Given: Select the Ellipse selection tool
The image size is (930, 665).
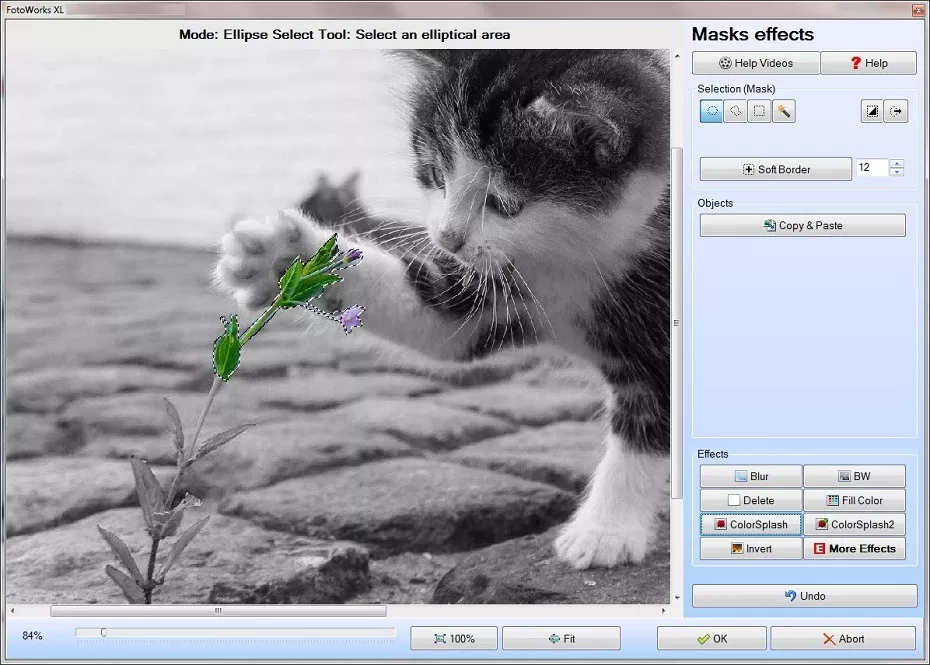Looking at the screenshot, I should tap(711, 112).
